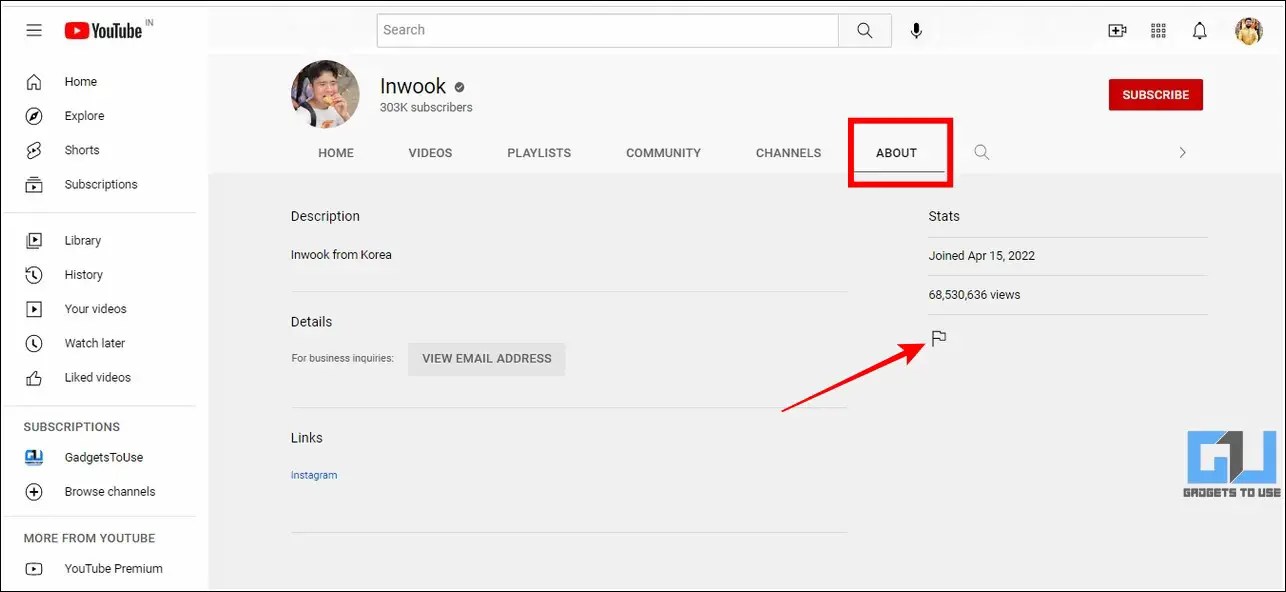Click the Create video icon

(x=1117, y=30)
